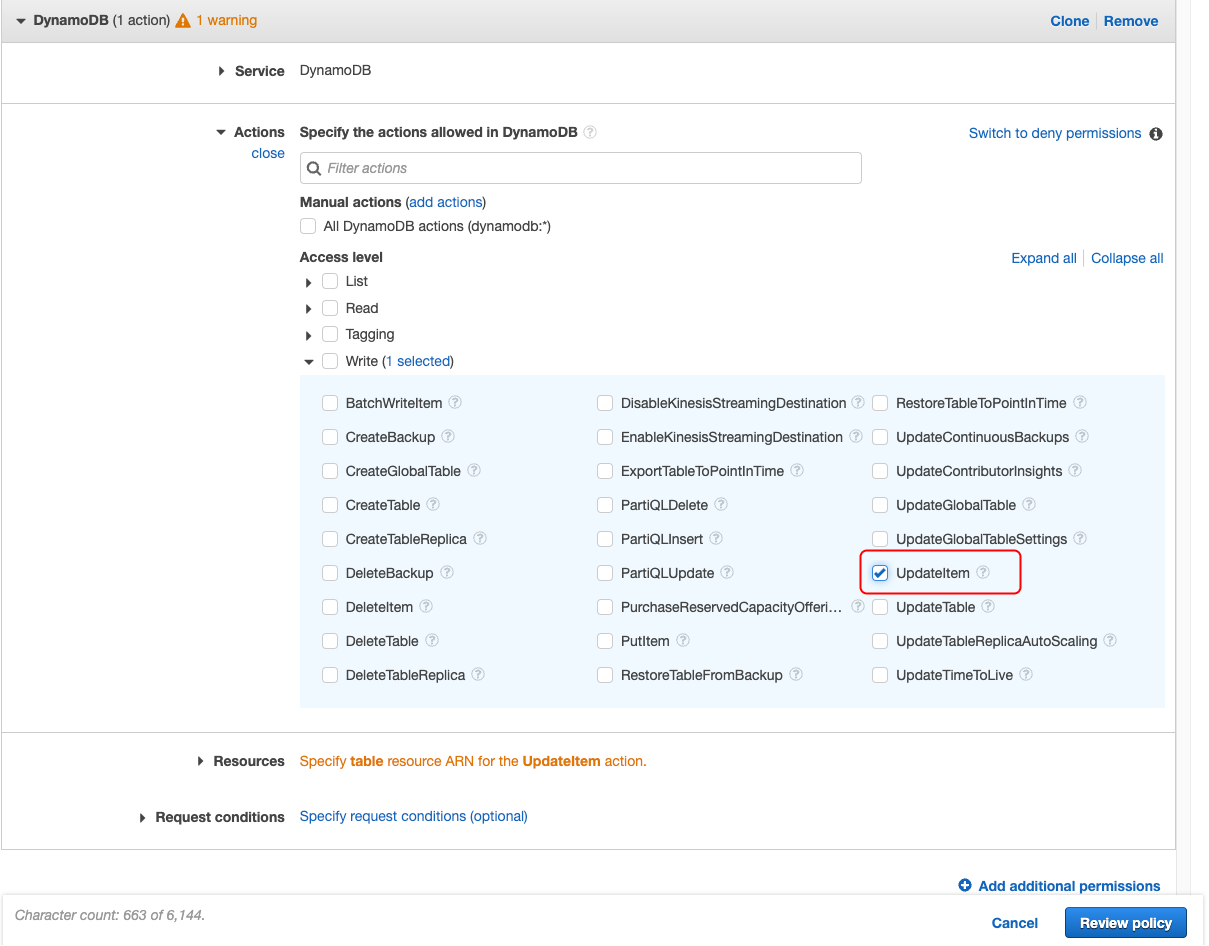Click the help icon beside UpdateContinuousBackups
The height and width of the screenshot is (946, 1209).
(1082, 437)
